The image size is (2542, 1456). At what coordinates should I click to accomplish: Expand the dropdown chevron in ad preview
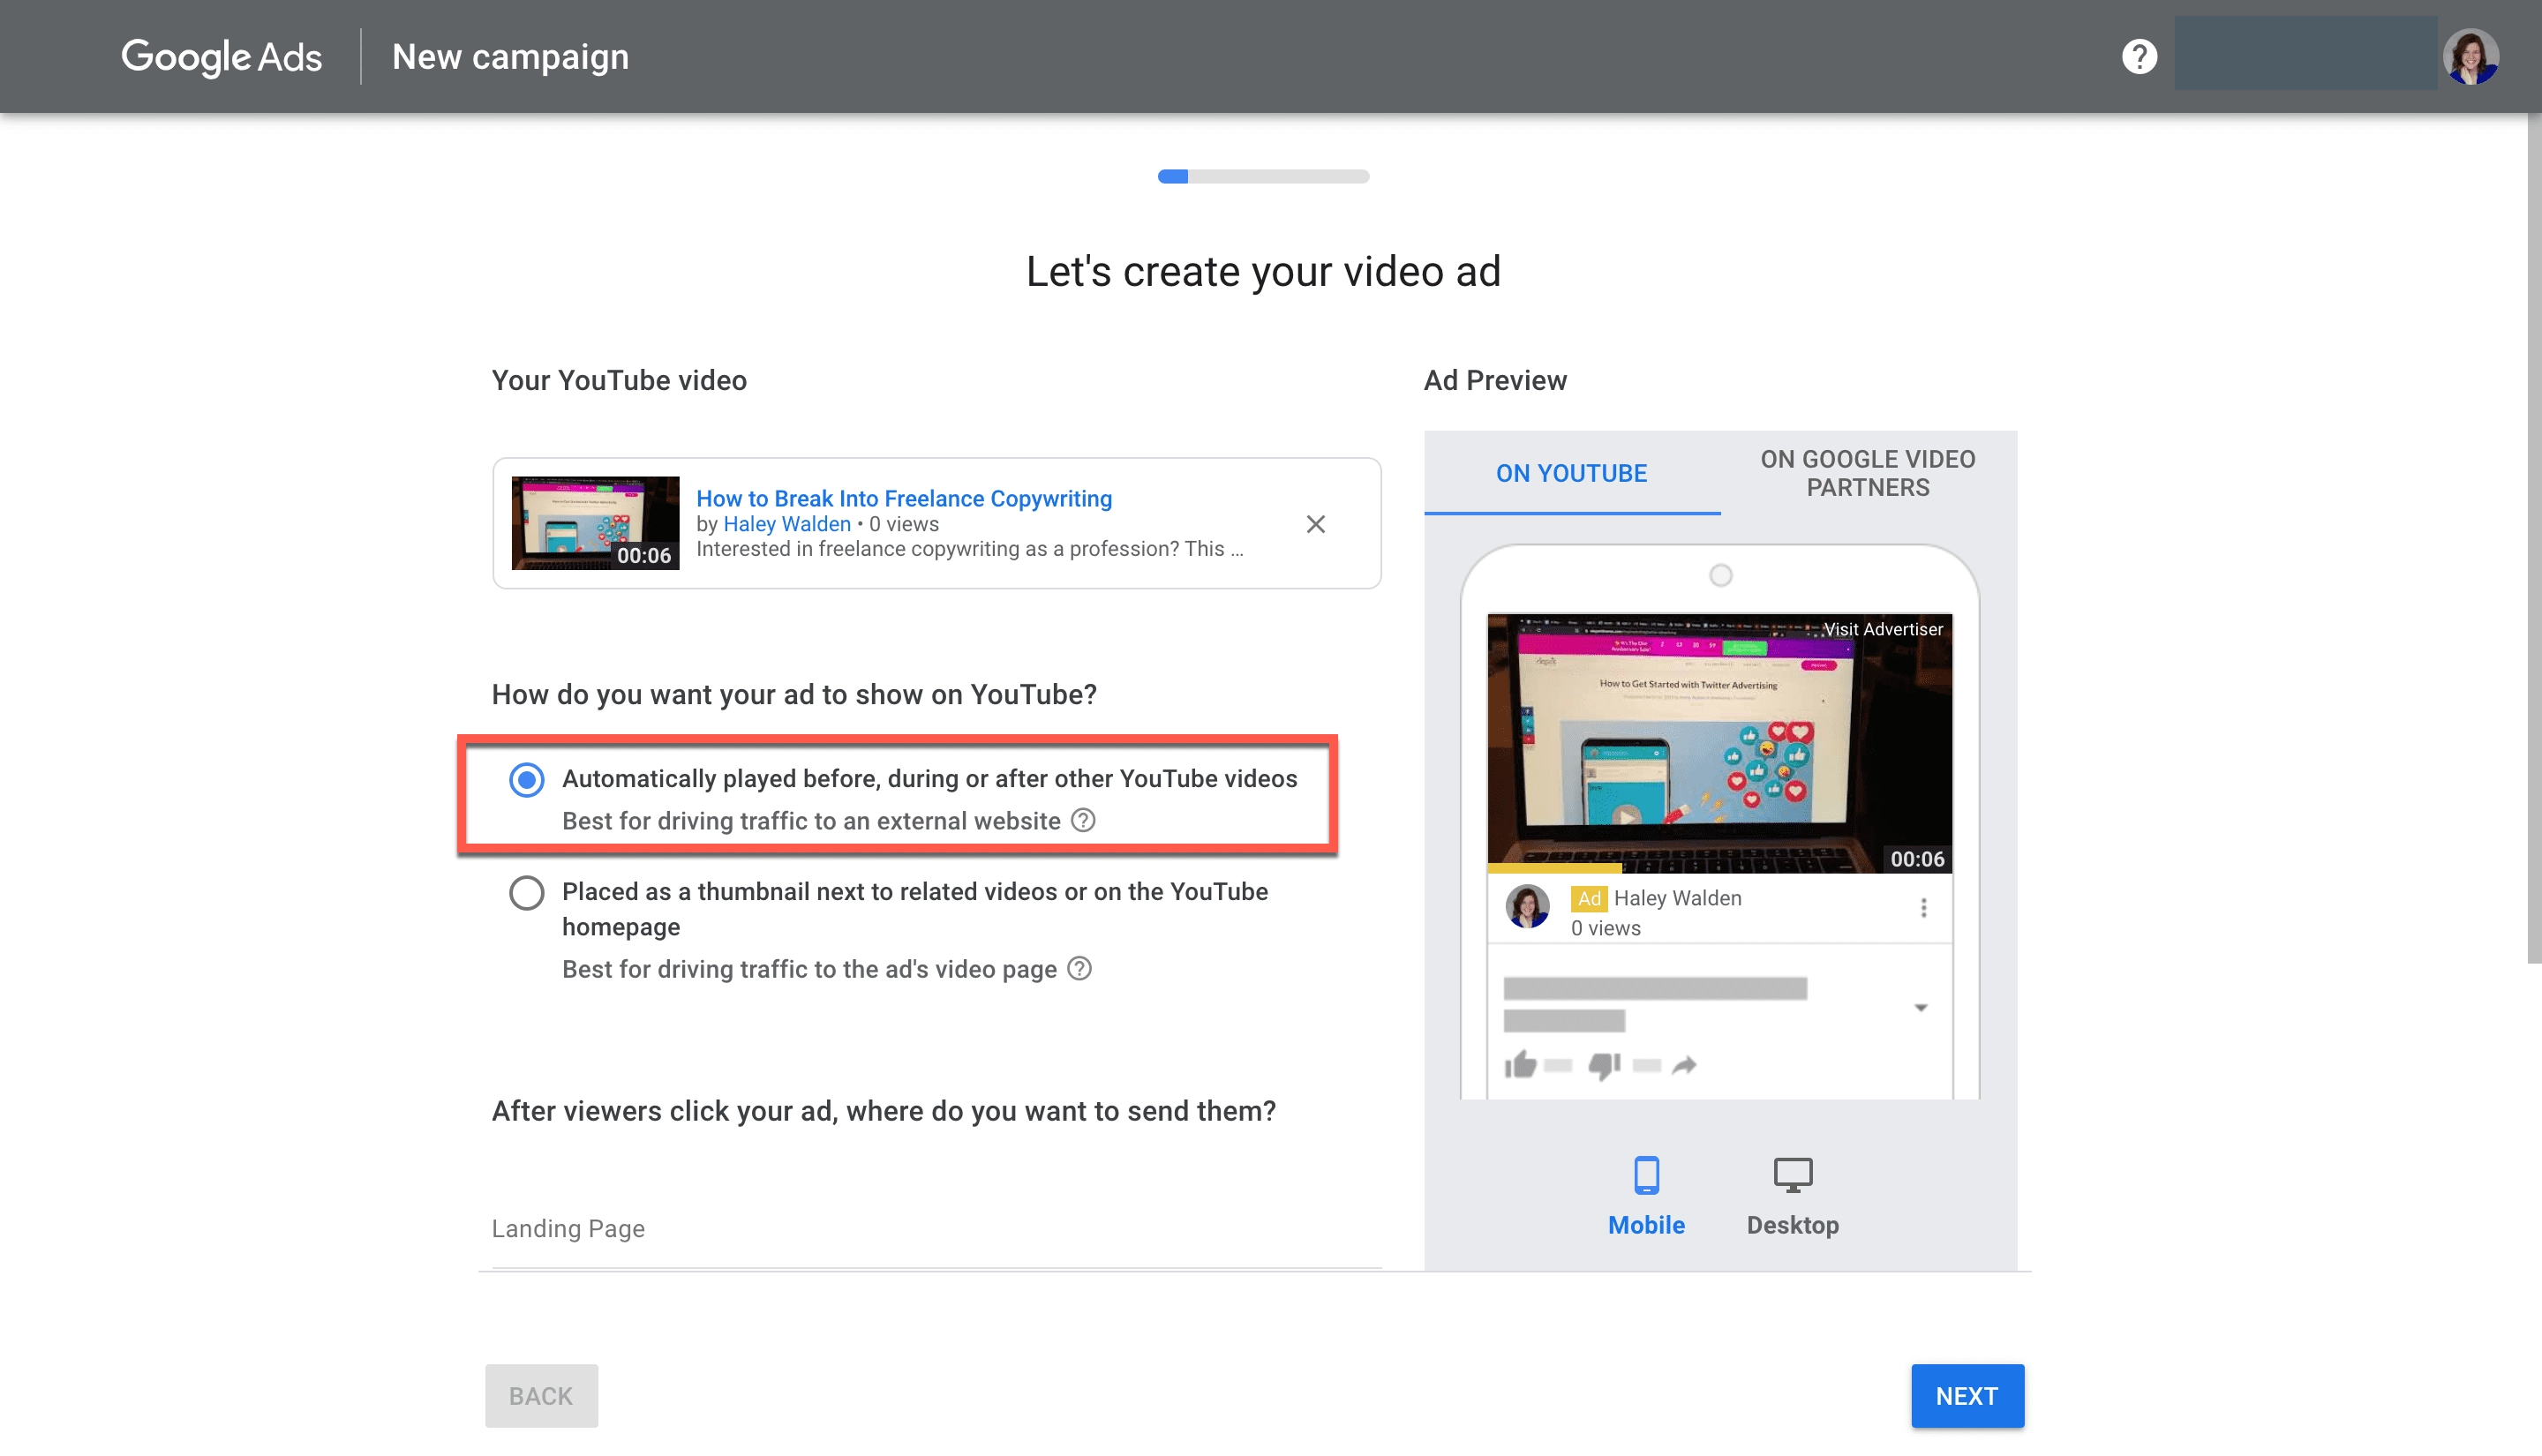1920,1008
